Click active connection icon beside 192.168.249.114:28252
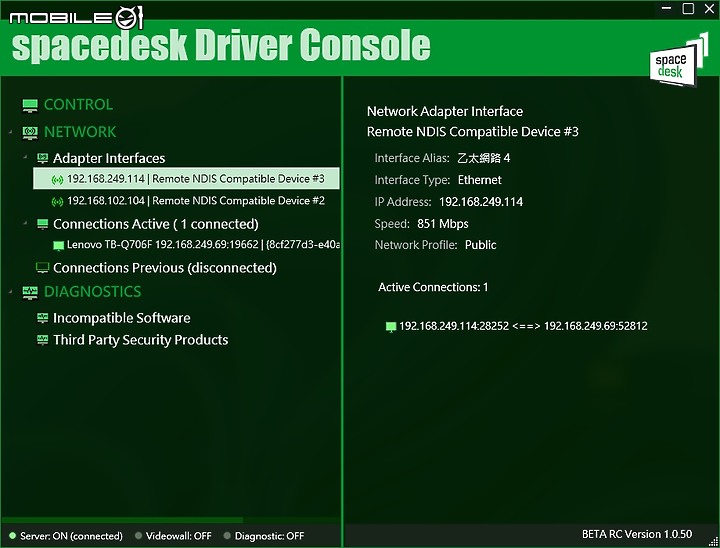Viewport: 720px width, 548px height. pos(391,327)
